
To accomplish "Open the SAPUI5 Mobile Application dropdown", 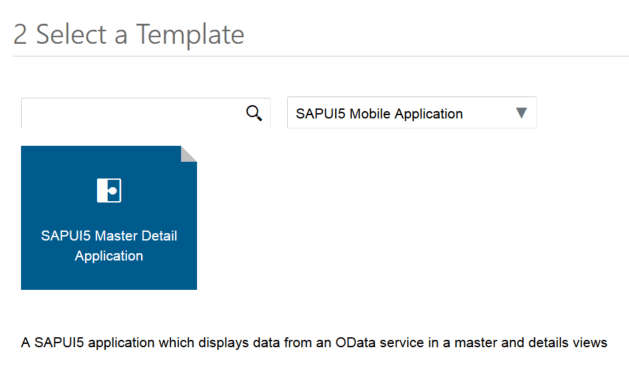I will pyautogui.click(x=412, y=113).
